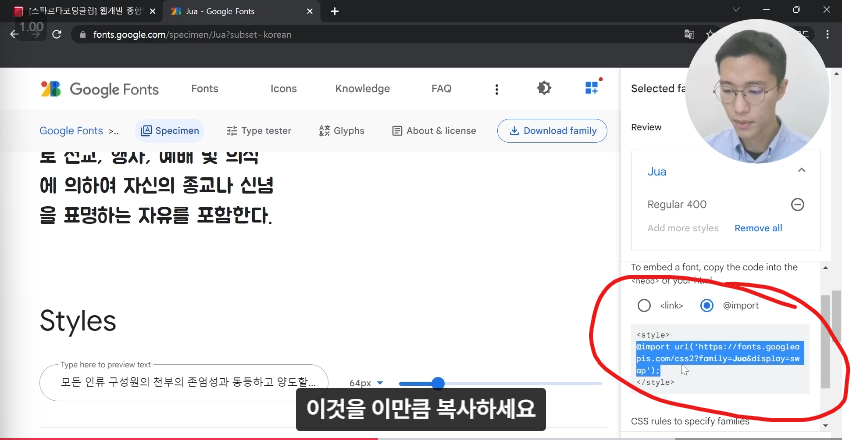Click the Review label

(x=646, y=127)
